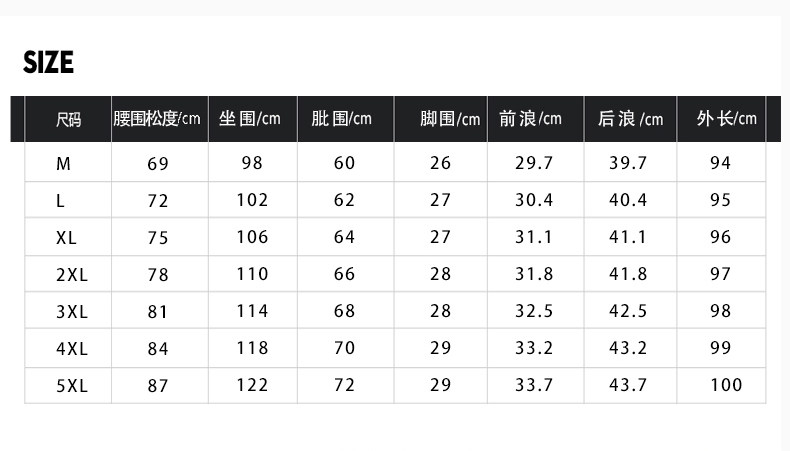Select the 尺码 column header

[68, 120]
